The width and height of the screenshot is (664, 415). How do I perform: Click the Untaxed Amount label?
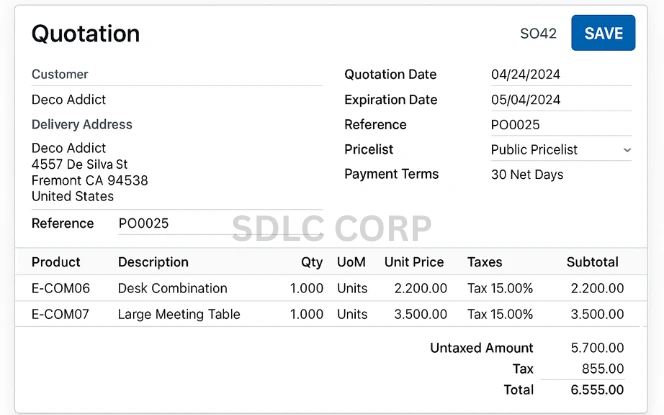(481, 348)
